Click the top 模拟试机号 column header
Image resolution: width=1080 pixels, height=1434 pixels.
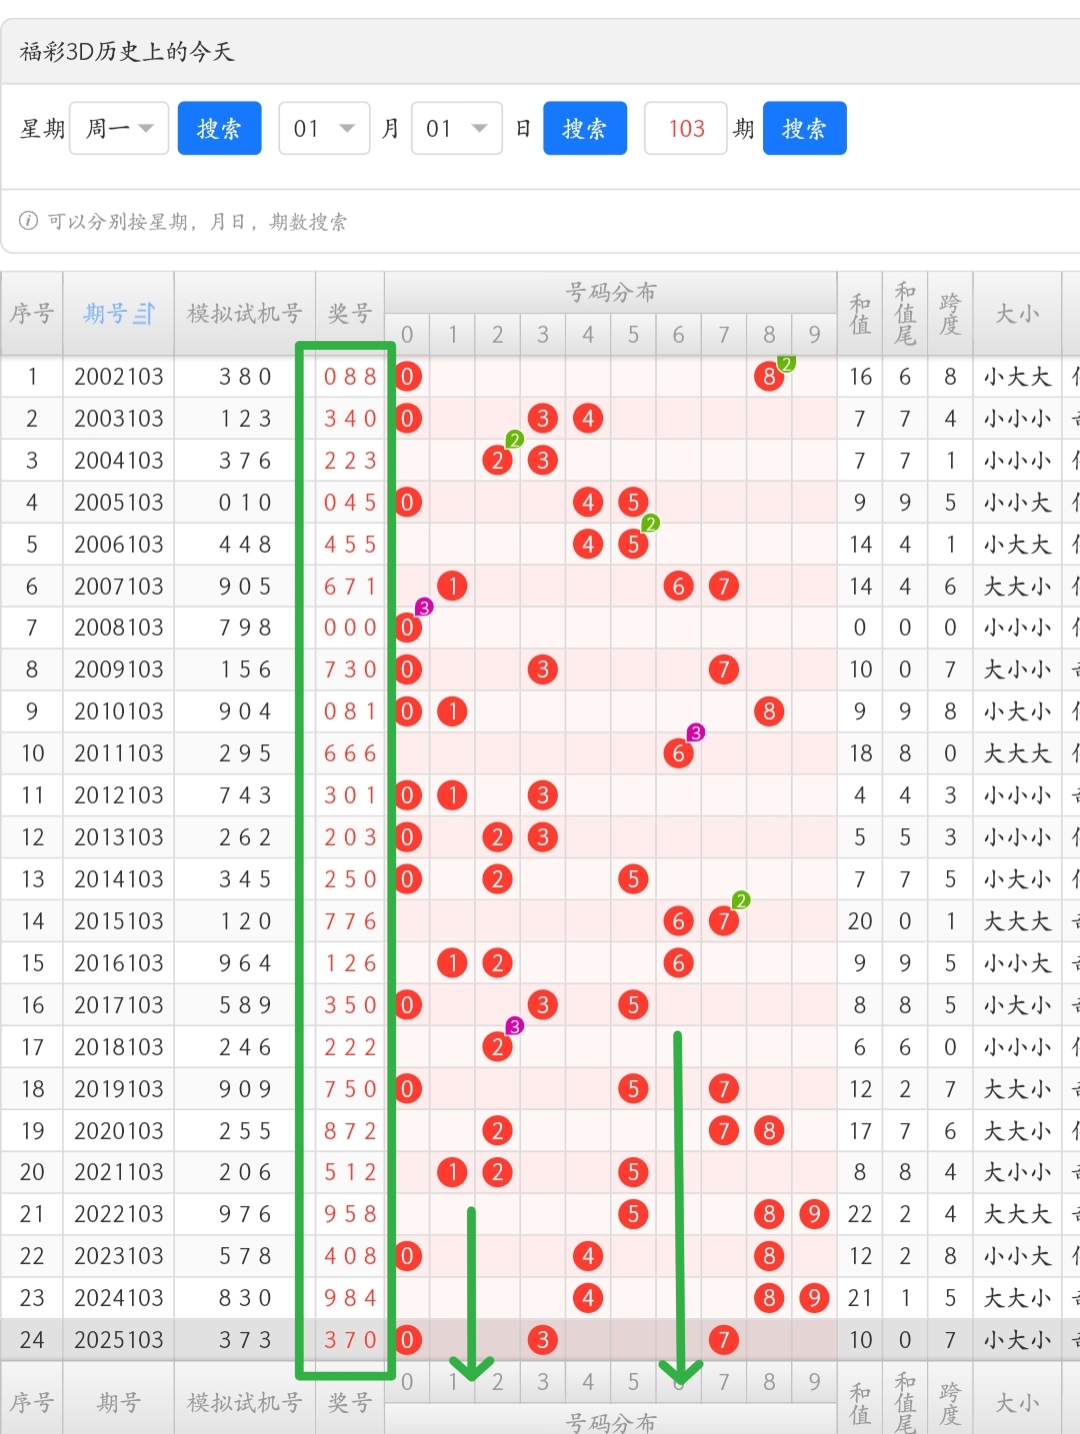244,314
